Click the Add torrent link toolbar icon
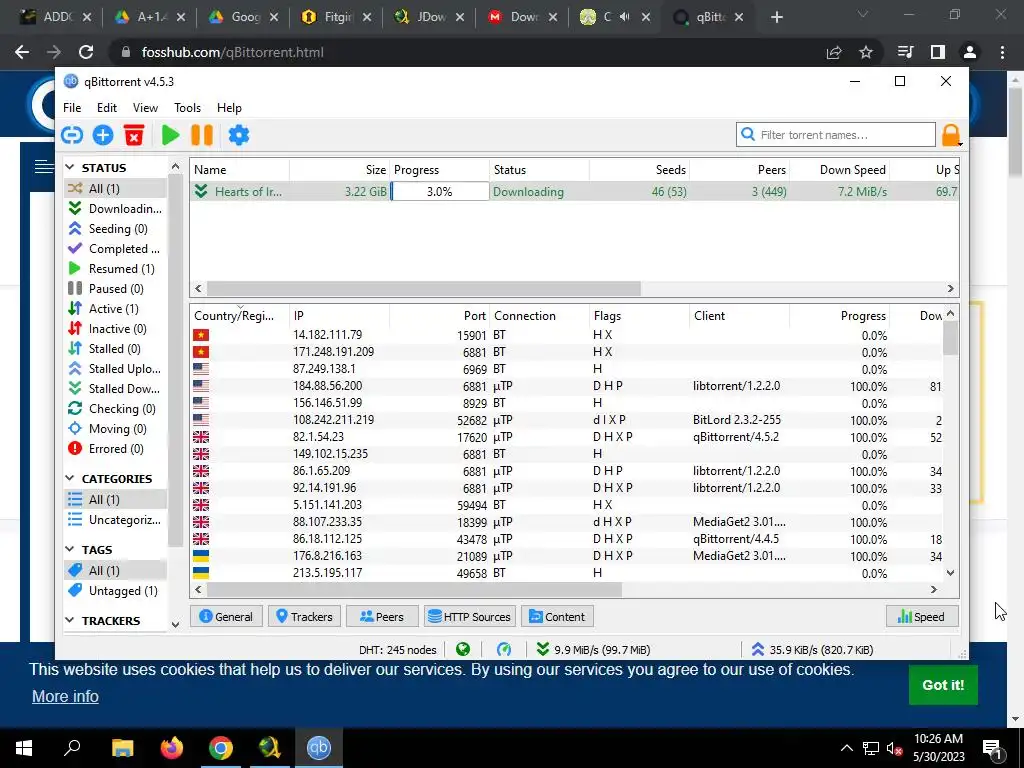The width and height of the screenshot is (1024, 768). (72, 135)
